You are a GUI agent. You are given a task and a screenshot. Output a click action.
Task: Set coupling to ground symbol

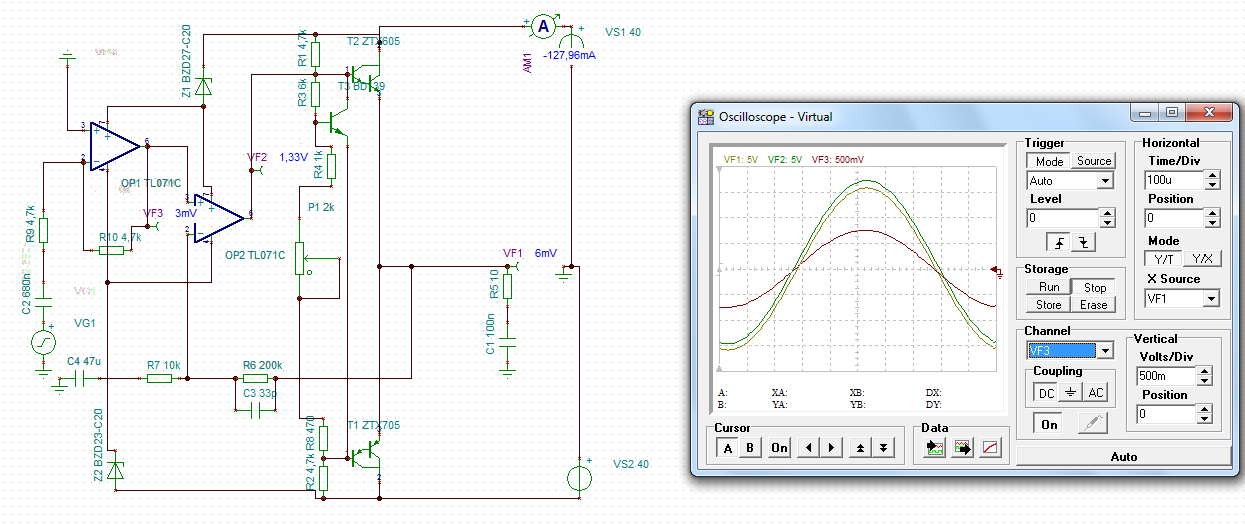coord(1071,393)
